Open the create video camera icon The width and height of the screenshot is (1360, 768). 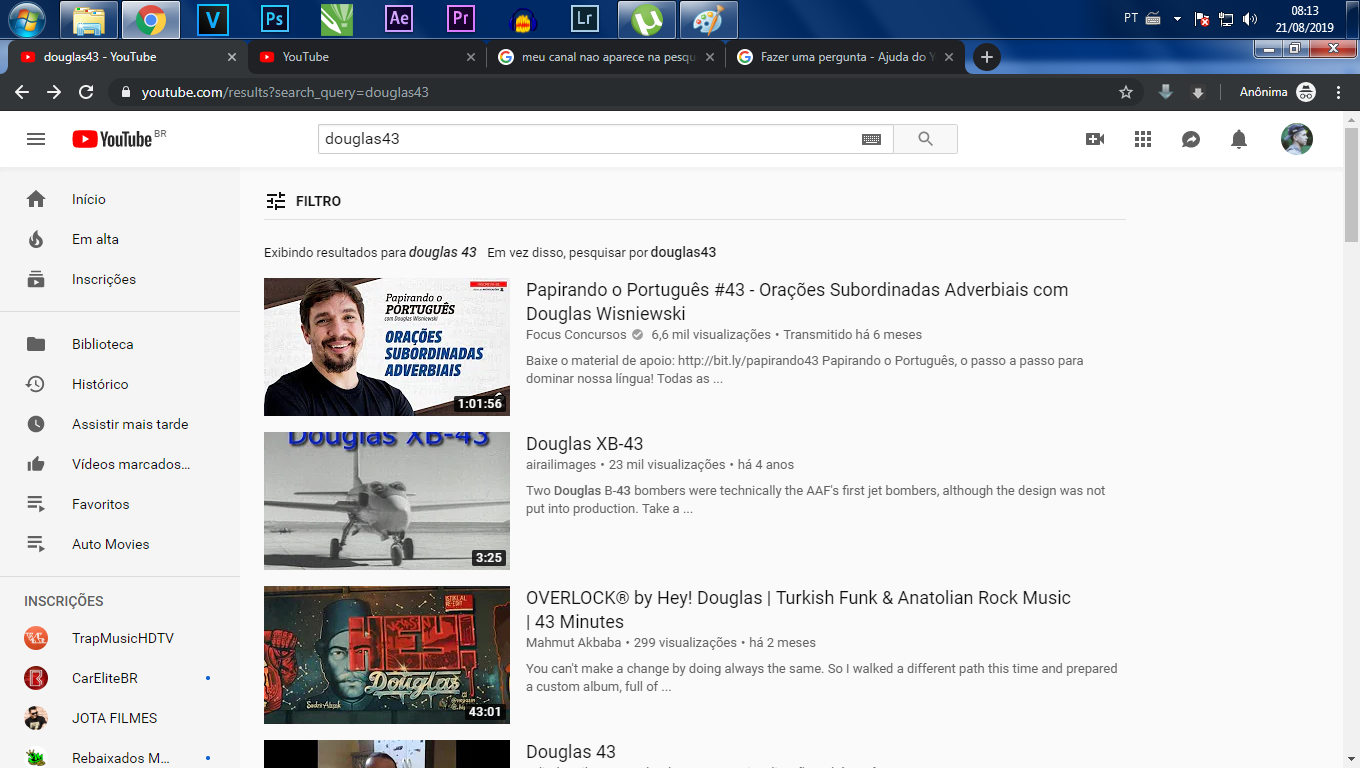[1095, 139]
